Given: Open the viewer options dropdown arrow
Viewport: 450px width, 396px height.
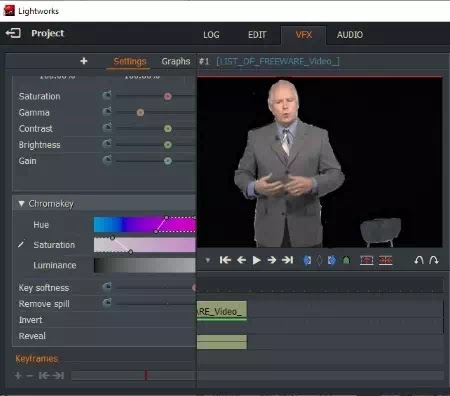Looking at the screenshot, I should click(x=207, y=260).
